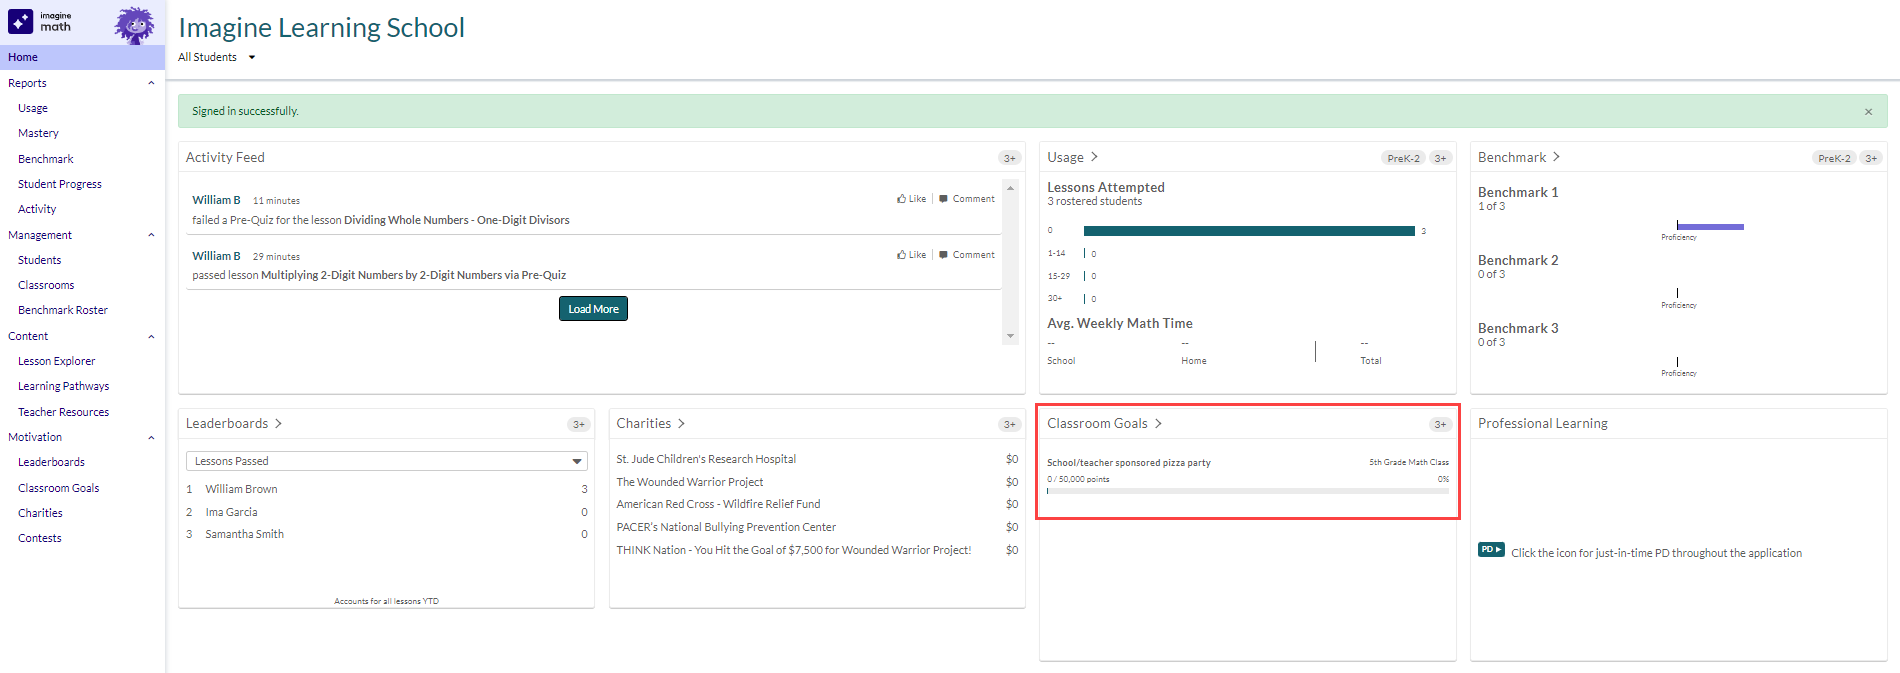
Task: Comment on the failed Pre-Quiz activity
Action: click(x=967, y=199)
